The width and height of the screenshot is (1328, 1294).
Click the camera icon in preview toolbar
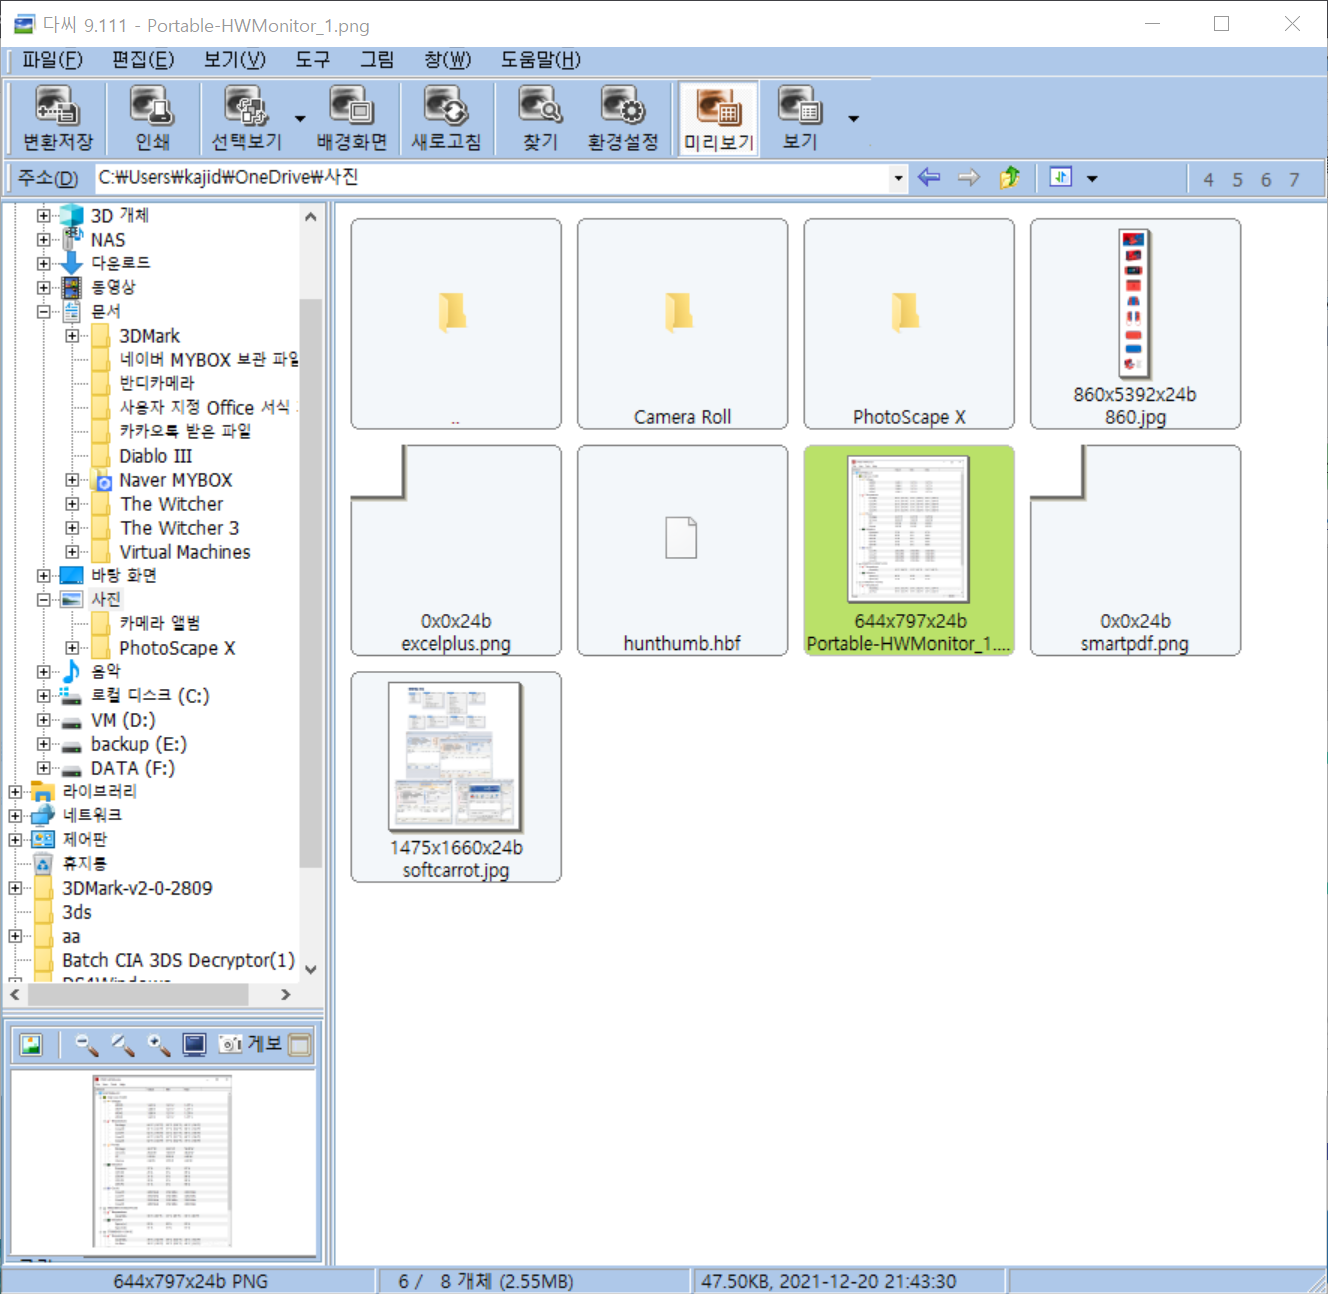[x=231, y=1044]
